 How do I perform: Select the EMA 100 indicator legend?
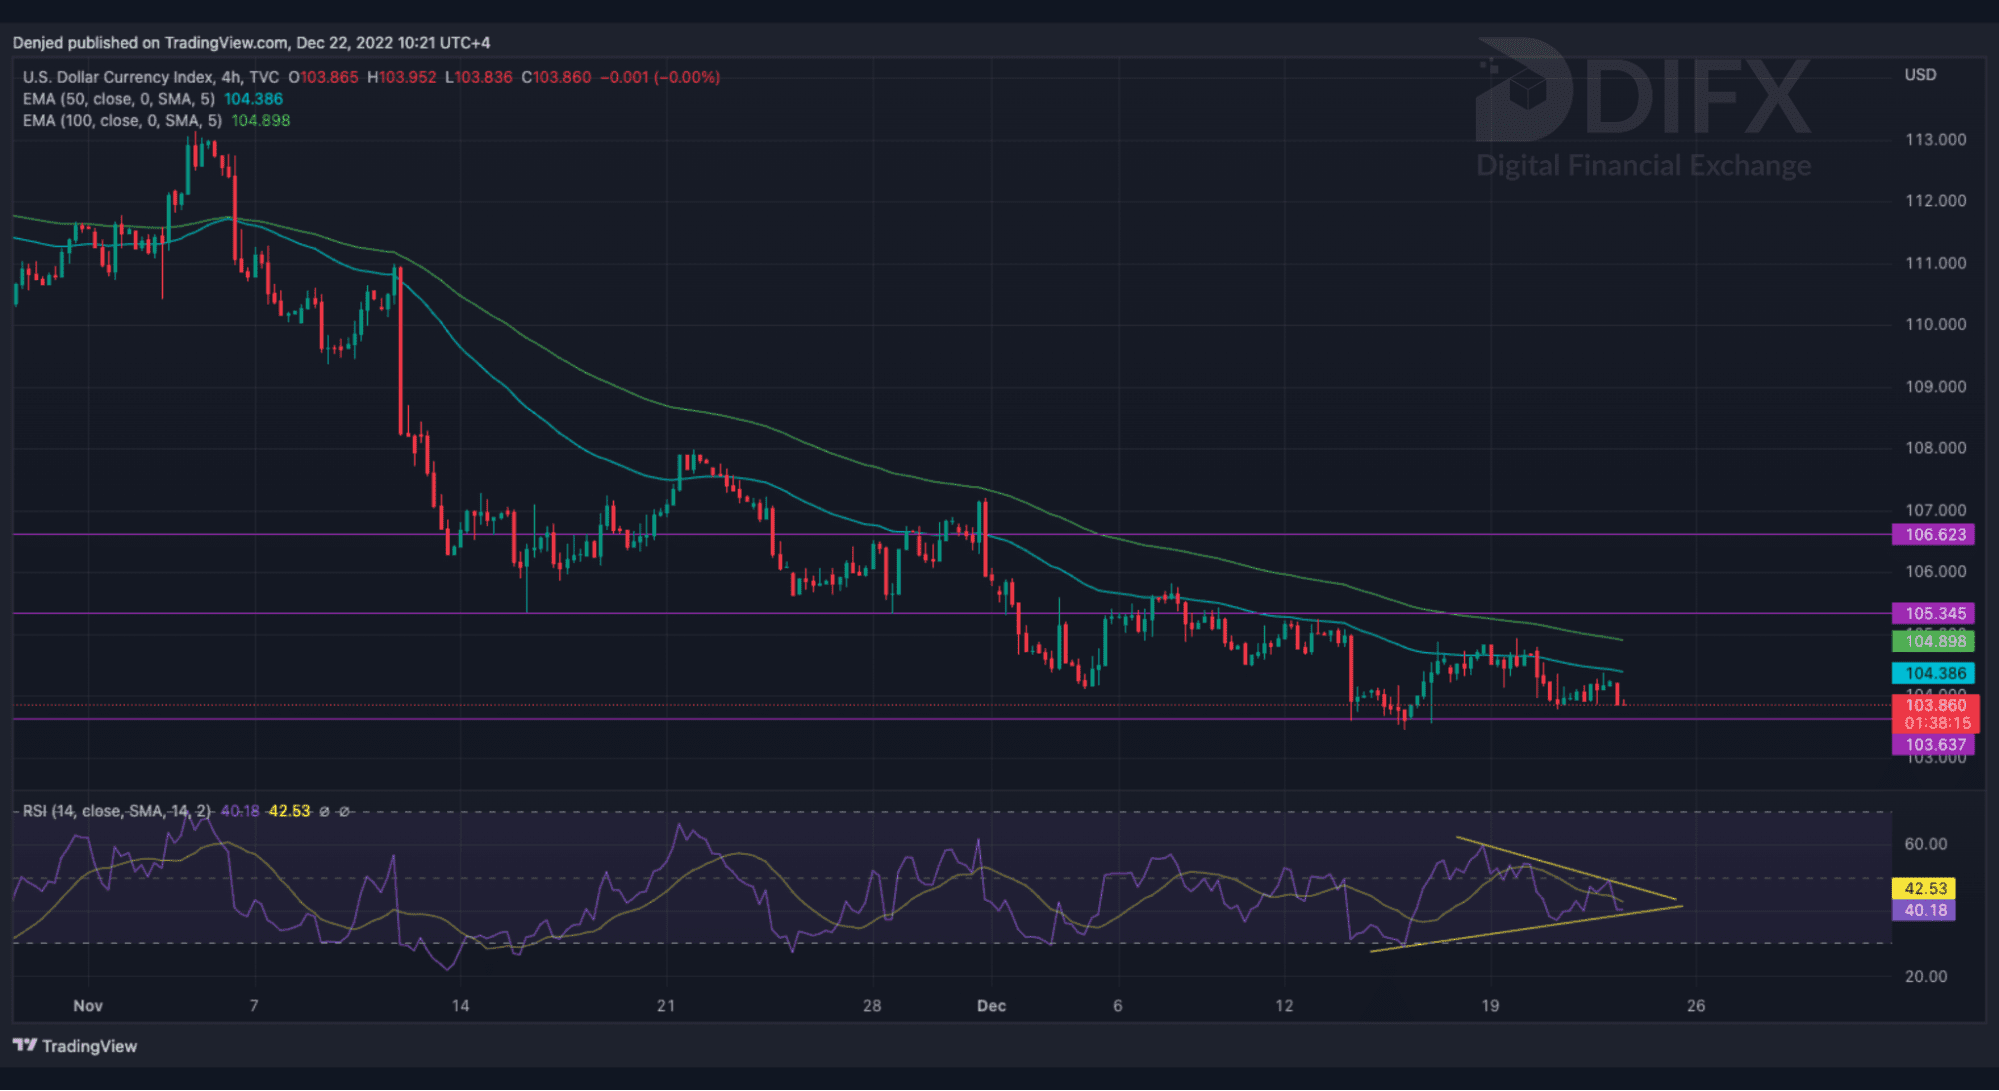click(x=122, y=120)
